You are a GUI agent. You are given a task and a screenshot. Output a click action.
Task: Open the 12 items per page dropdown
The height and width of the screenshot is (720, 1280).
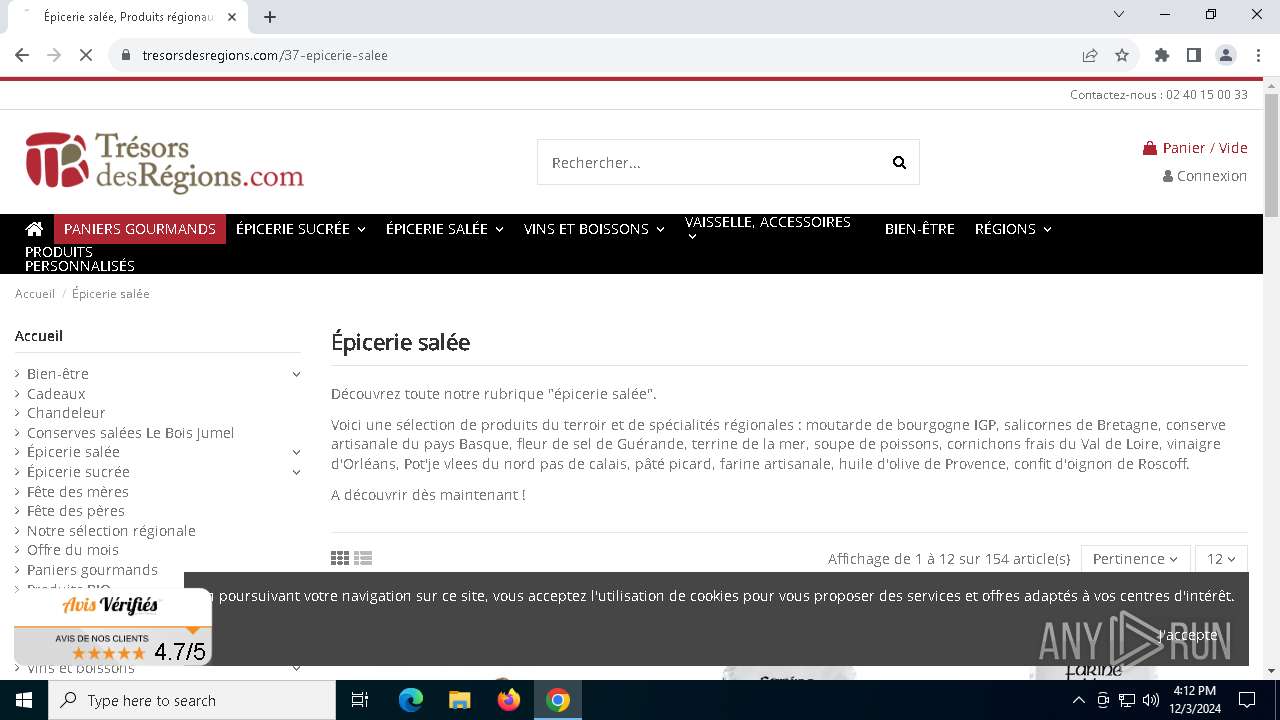(x=1221, y=559)
